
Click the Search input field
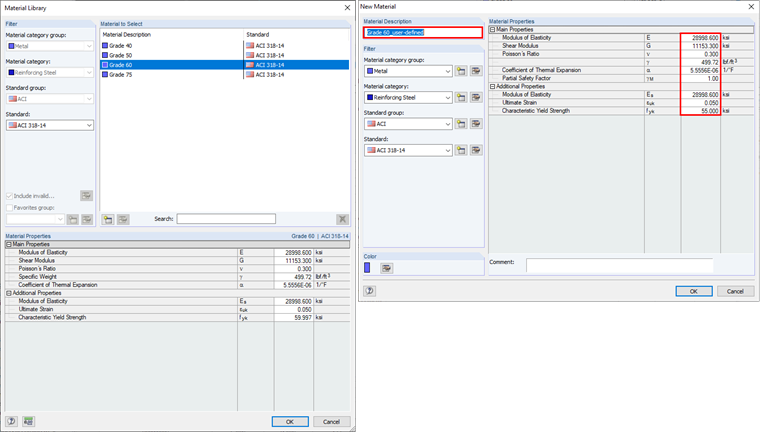point(226,219)
